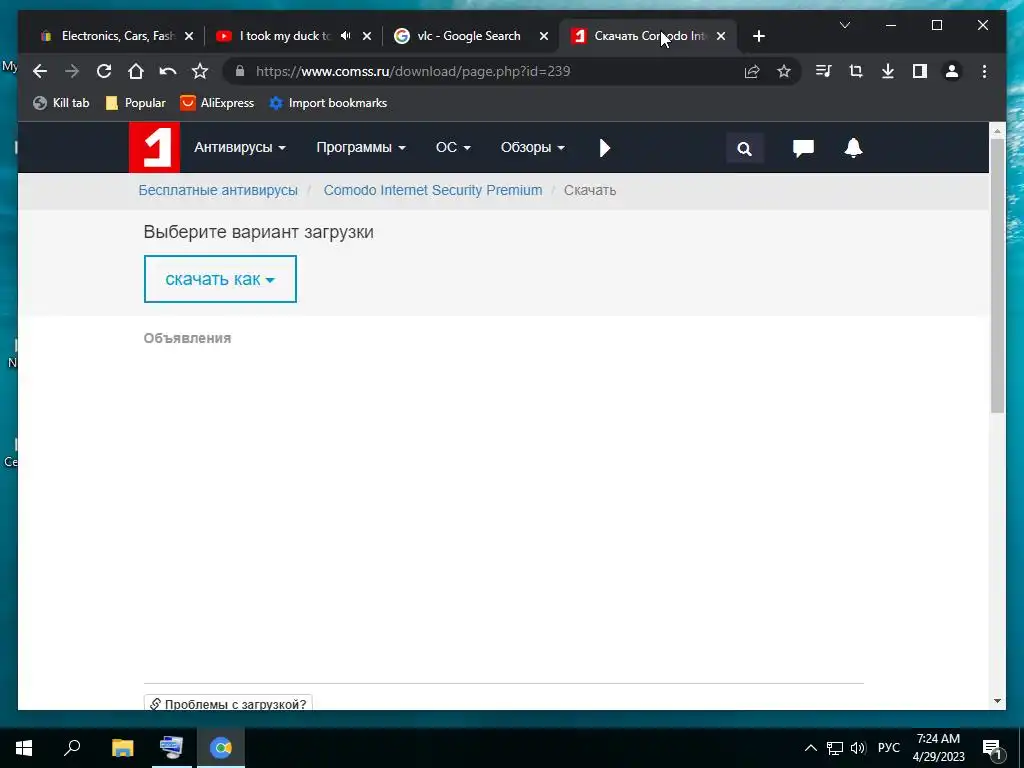Open the AliExpress bookmark

(x=217, y=103)
